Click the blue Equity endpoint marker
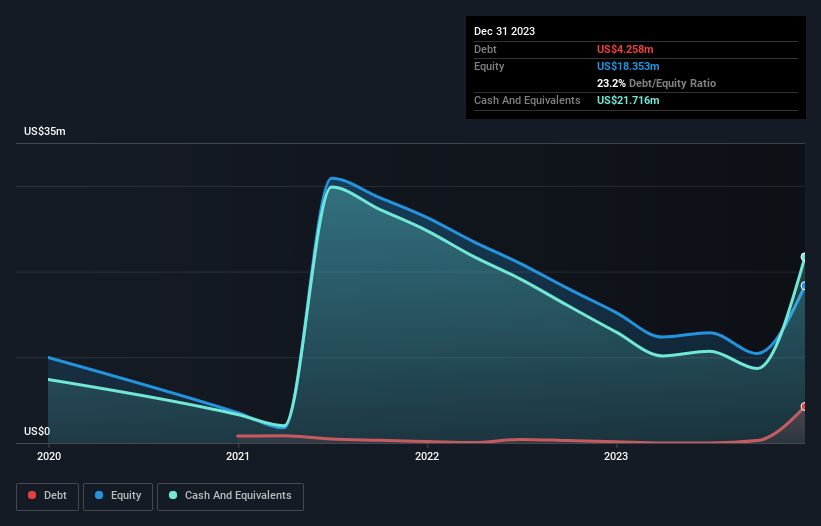Image resolution: width=821 pixels, height=526 pixels. 805,286
